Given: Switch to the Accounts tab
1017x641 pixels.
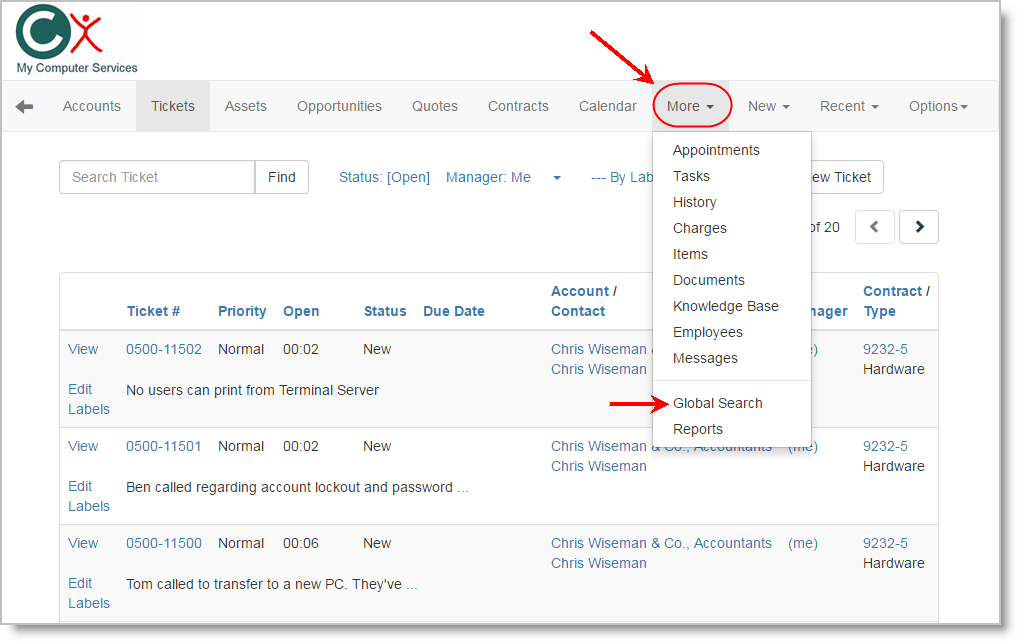Looking at the screenshot, I should (x=92, y=106).
